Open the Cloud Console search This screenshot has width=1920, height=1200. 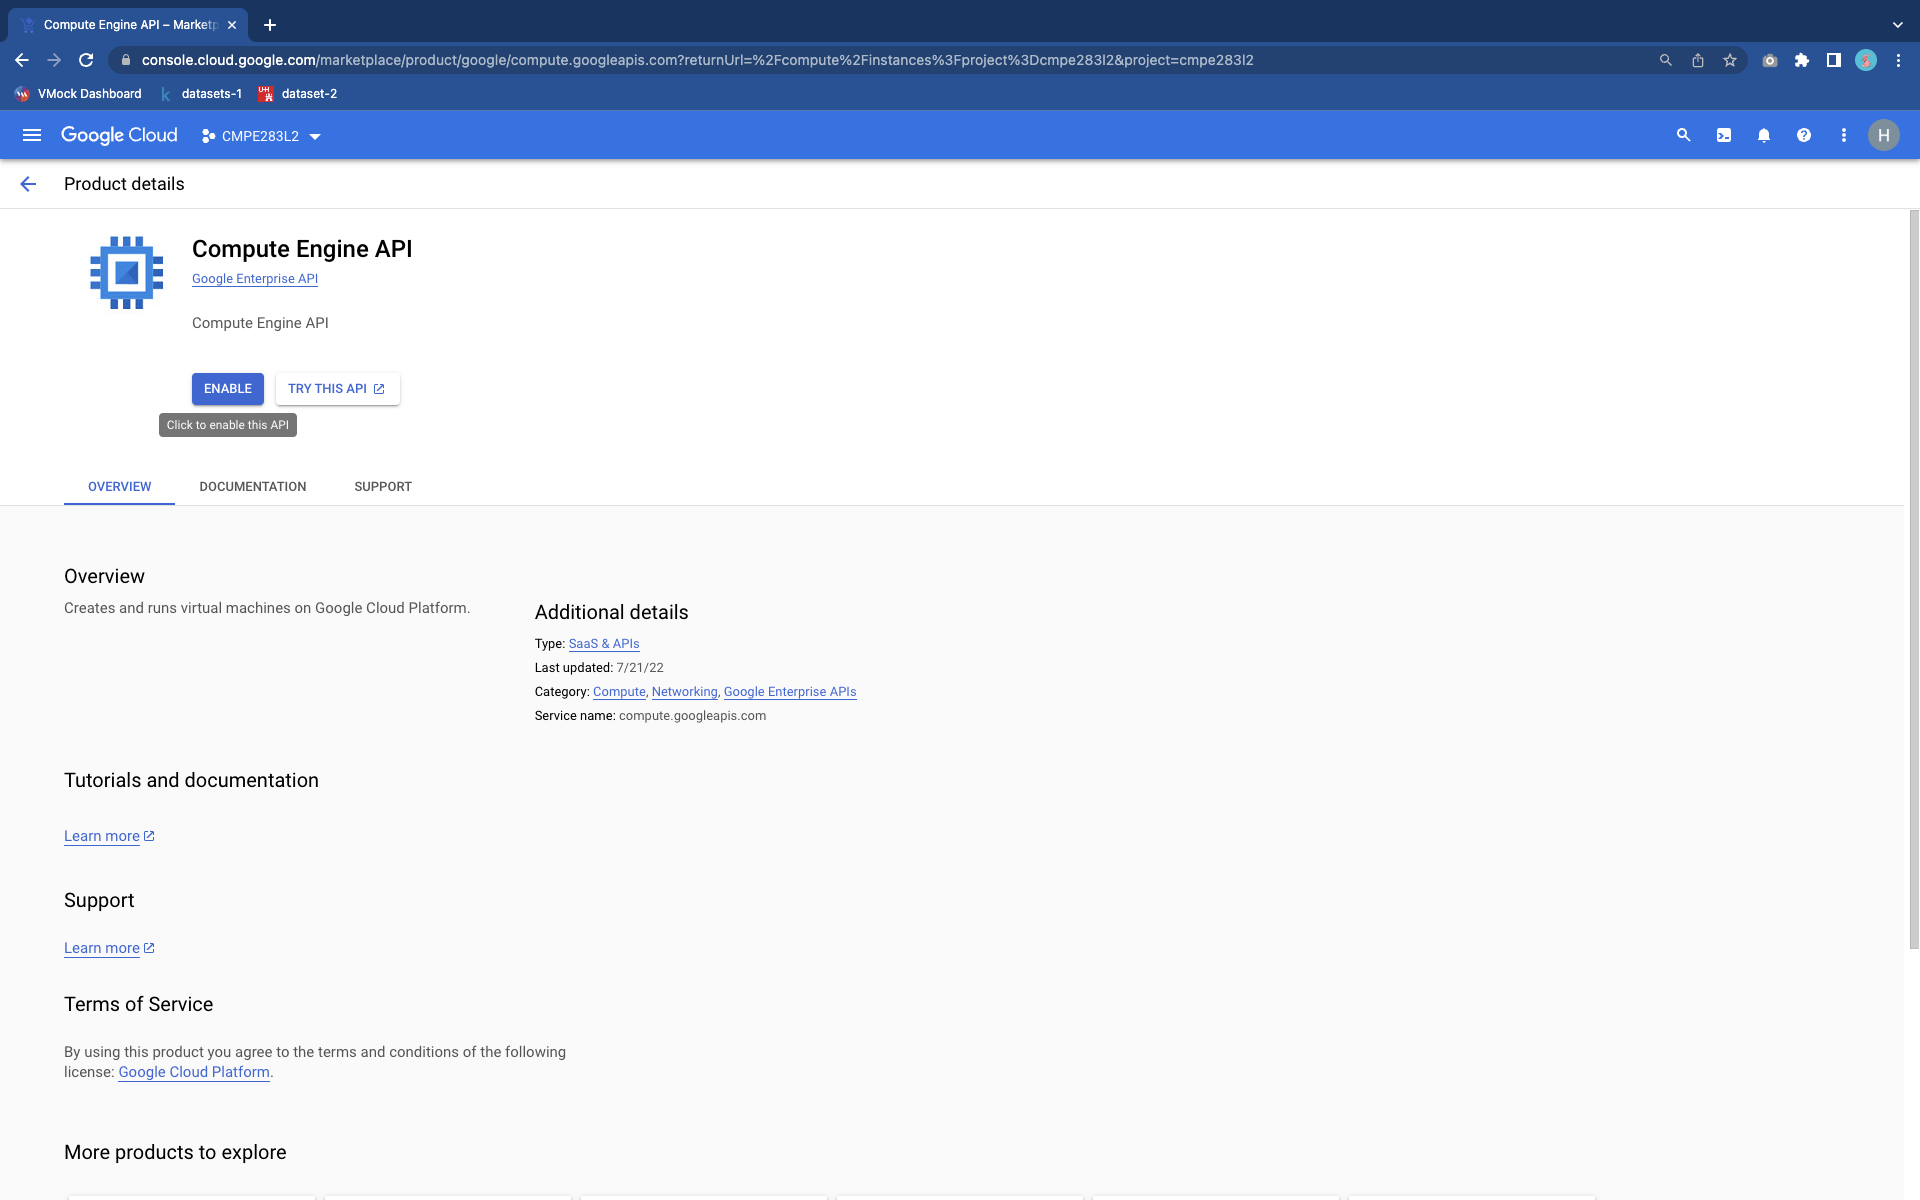click(1684, 135)
